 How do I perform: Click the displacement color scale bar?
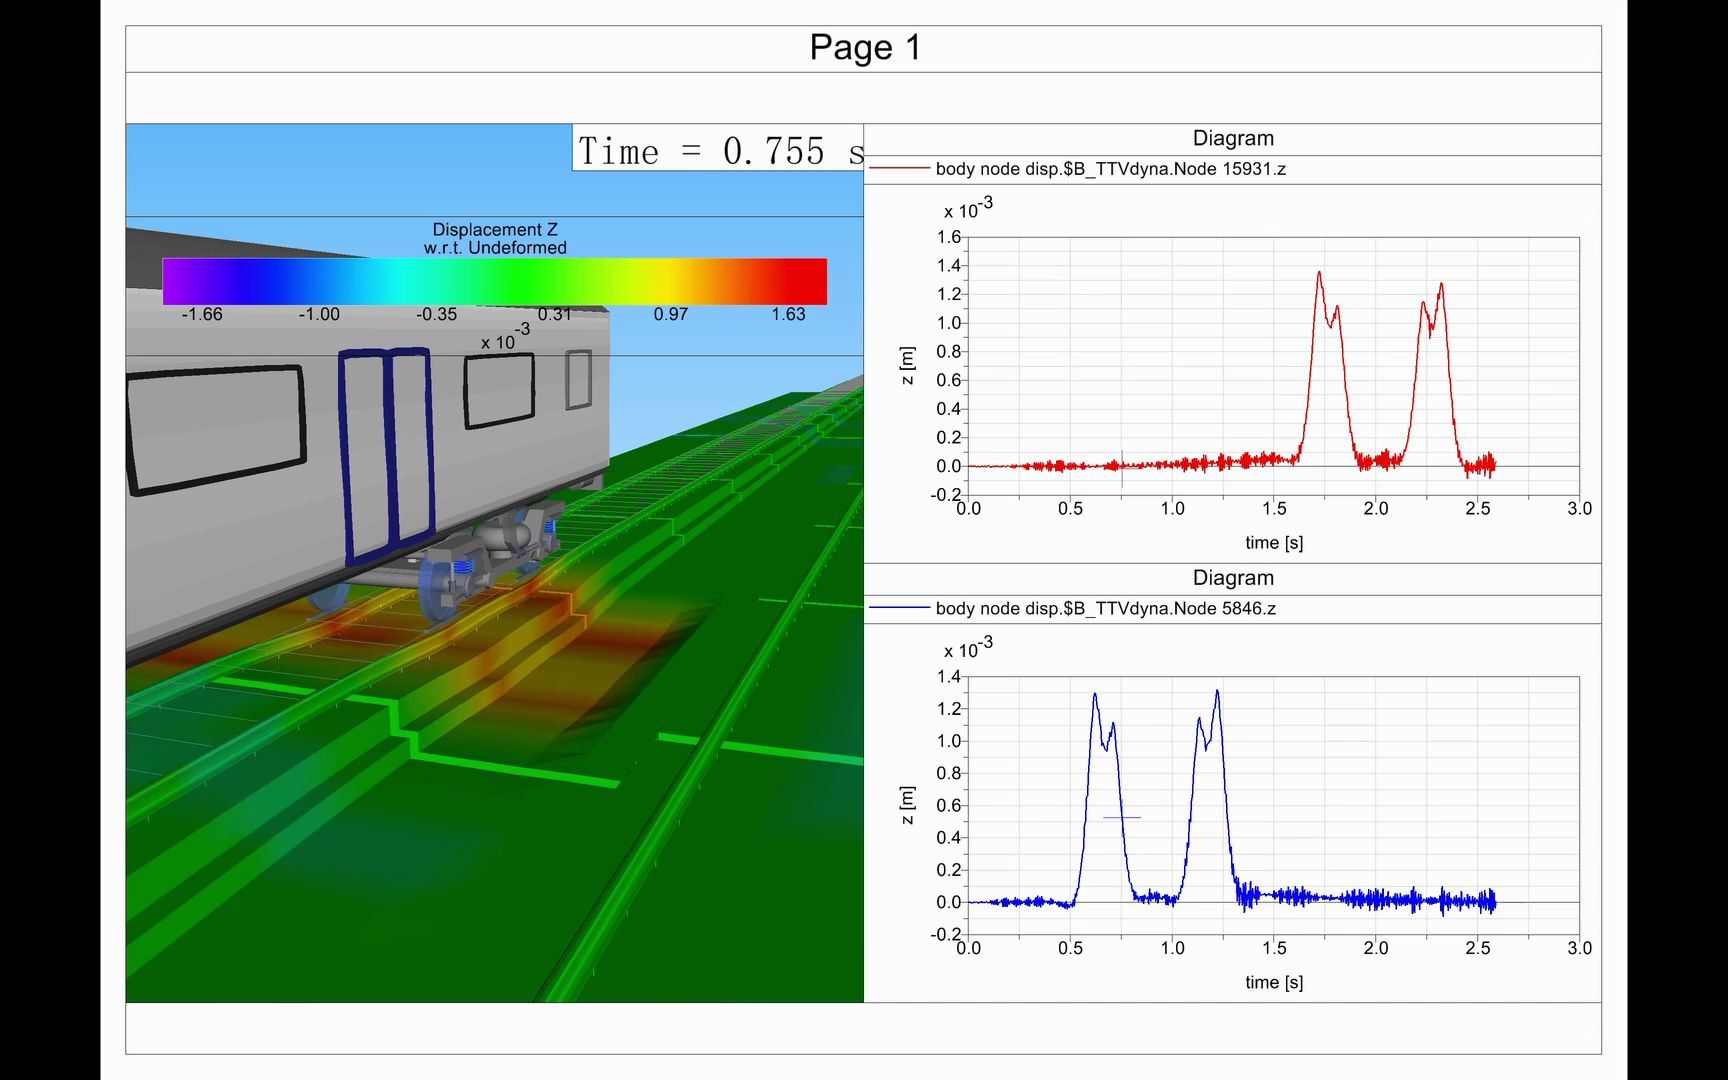tap(495, 281)
